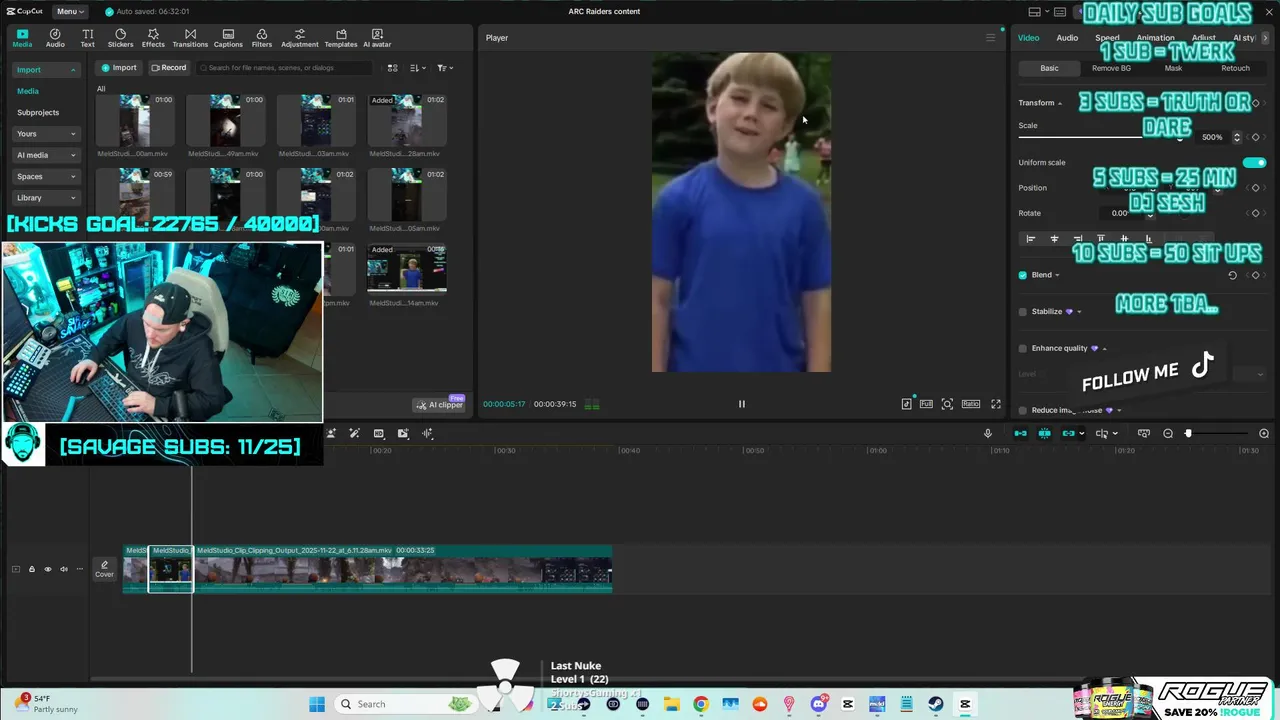
Task: Click the Scale value stepper arrows
Action: 1236,137
